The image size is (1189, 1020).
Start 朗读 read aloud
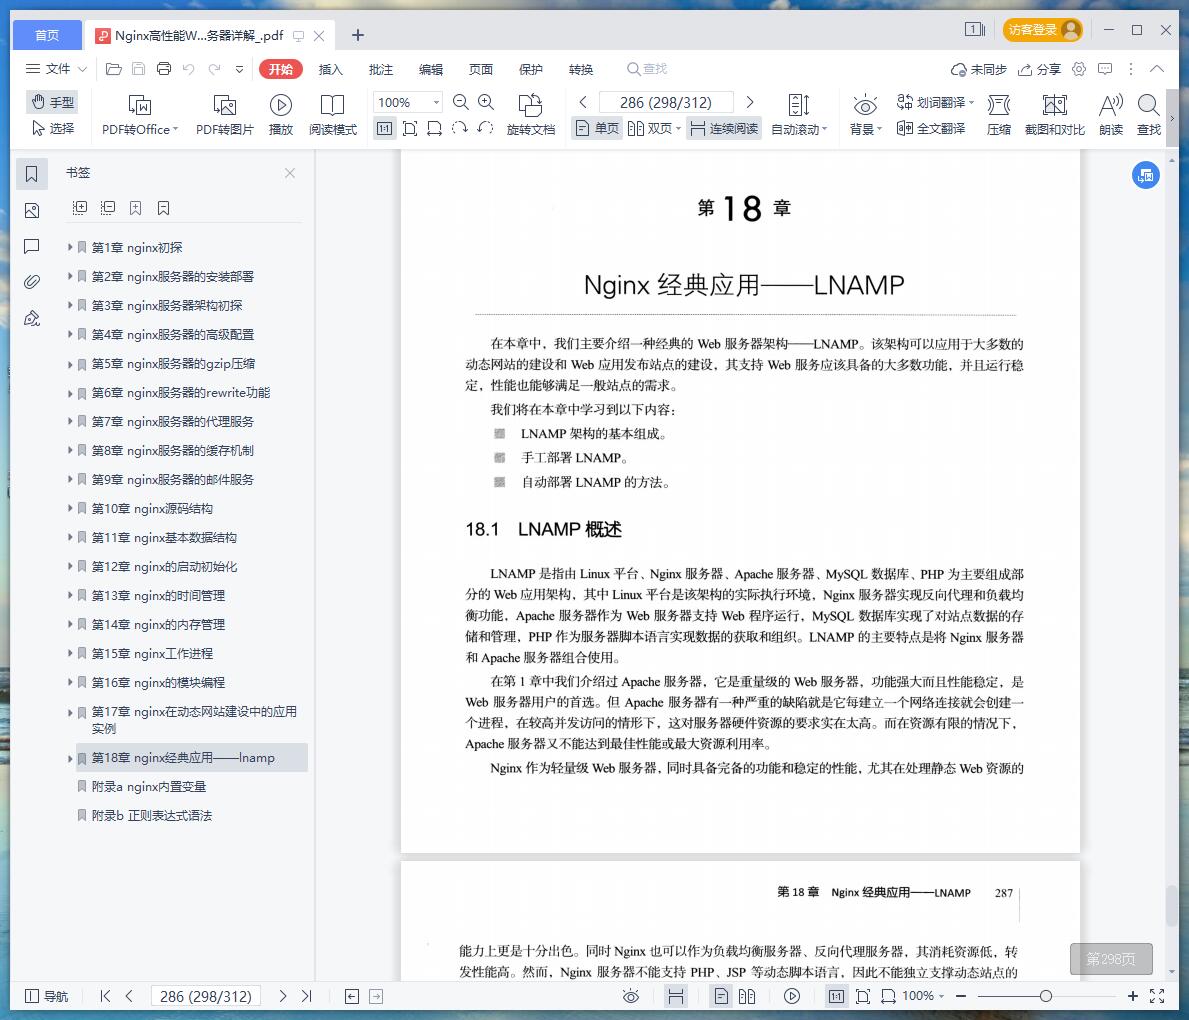pyautogui.click(x=1111, y=115)
